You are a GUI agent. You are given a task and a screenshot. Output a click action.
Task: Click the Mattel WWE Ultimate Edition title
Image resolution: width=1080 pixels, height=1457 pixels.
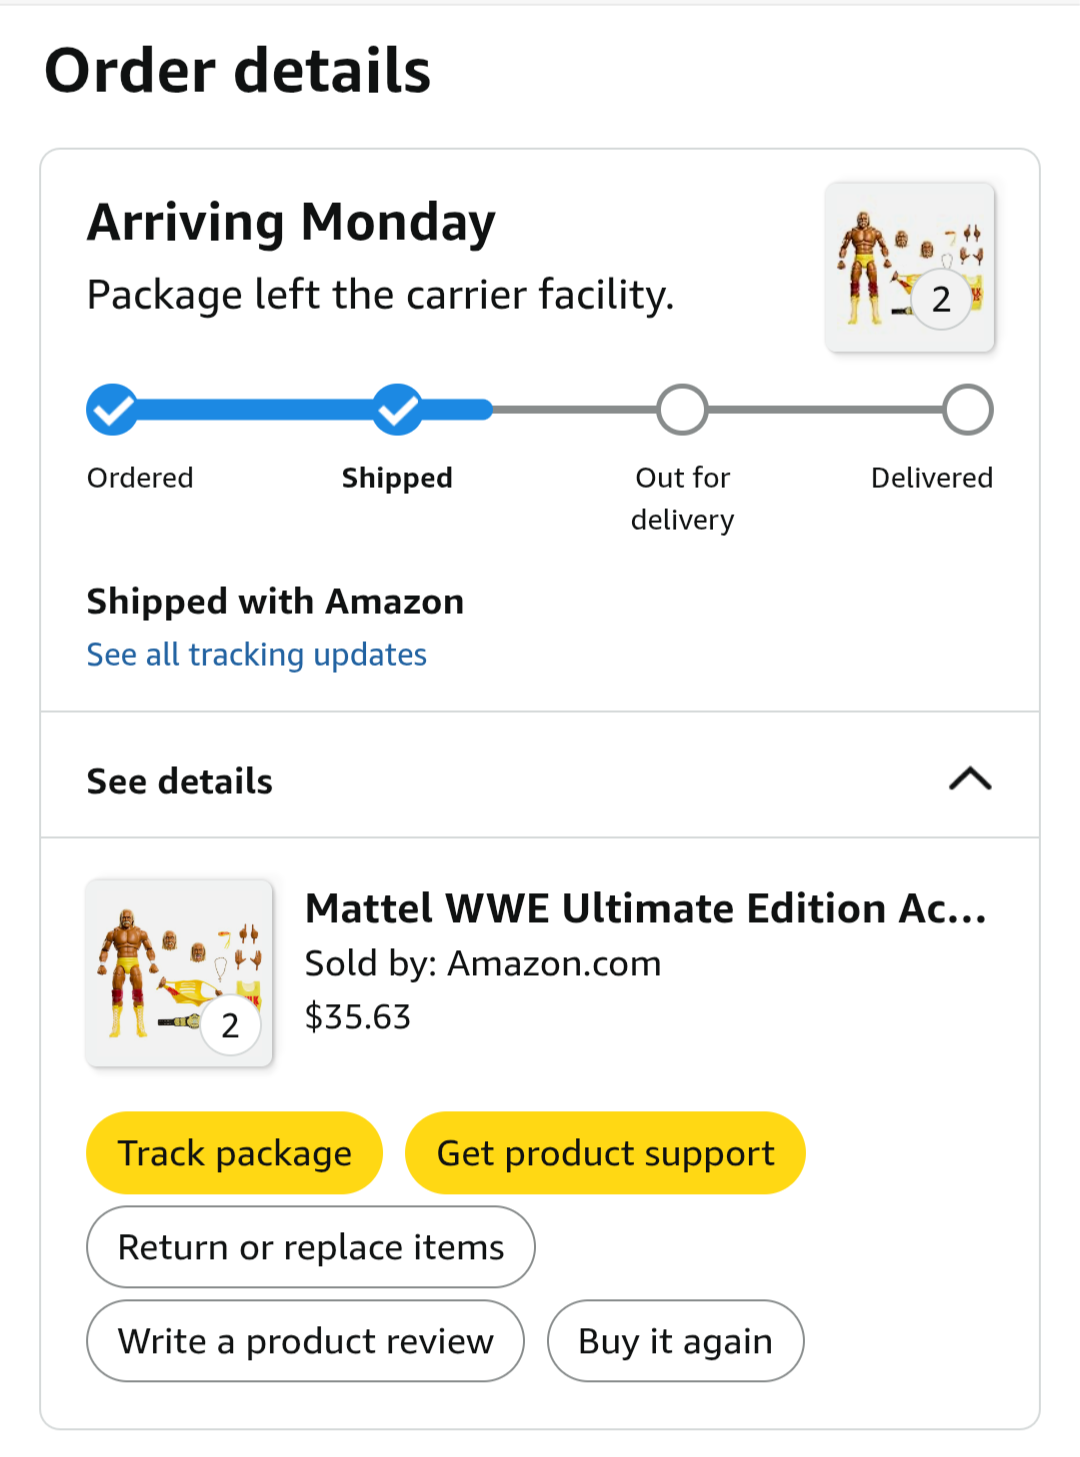[645, 909]
